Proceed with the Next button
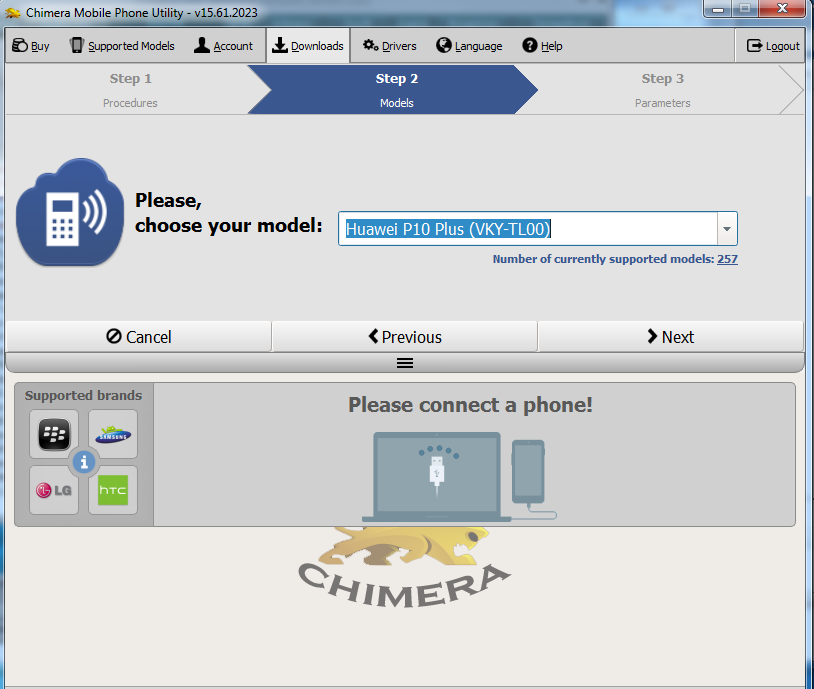 click(x=671, y=337)
